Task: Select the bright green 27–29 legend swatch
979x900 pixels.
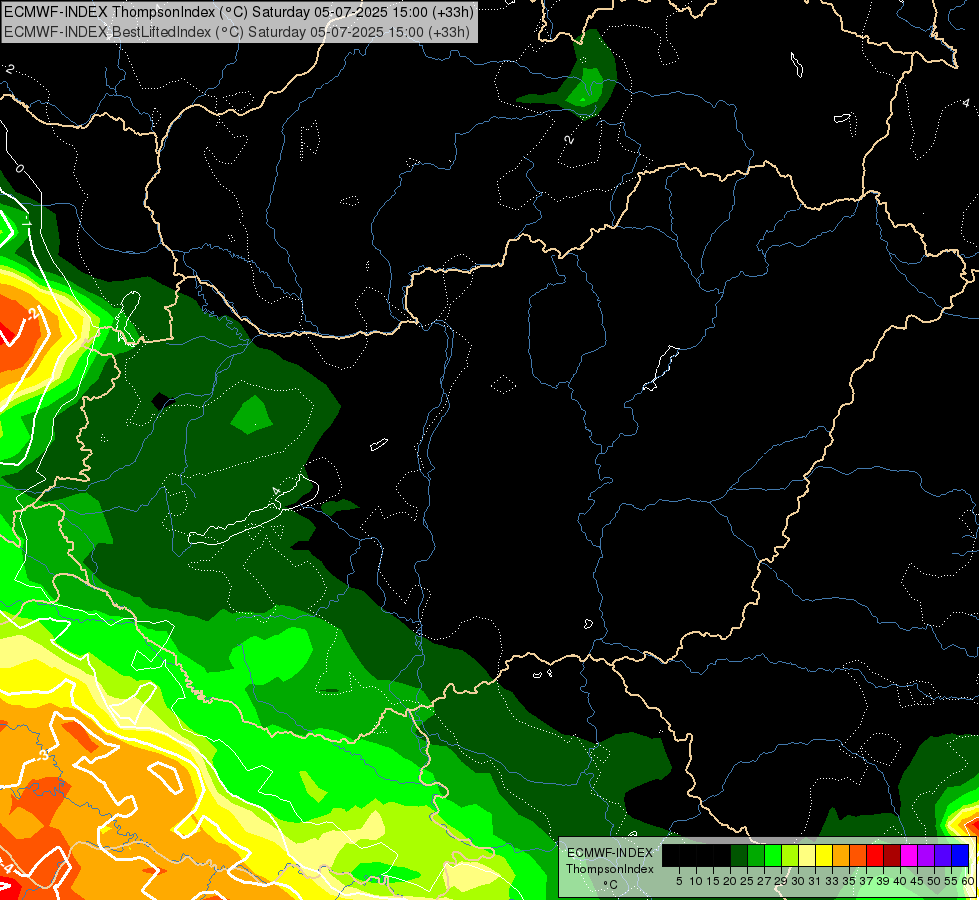Action: click(x=773, y=855)
